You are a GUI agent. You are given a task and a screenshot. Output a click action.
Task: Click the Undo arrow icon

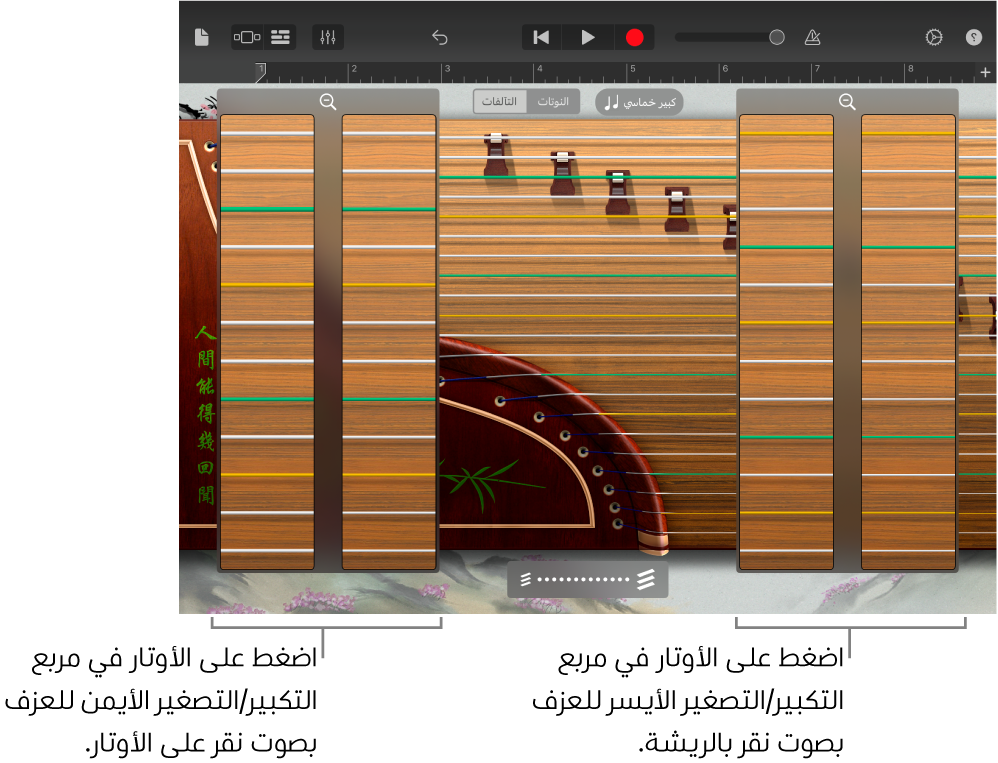[x=439, y=37]
